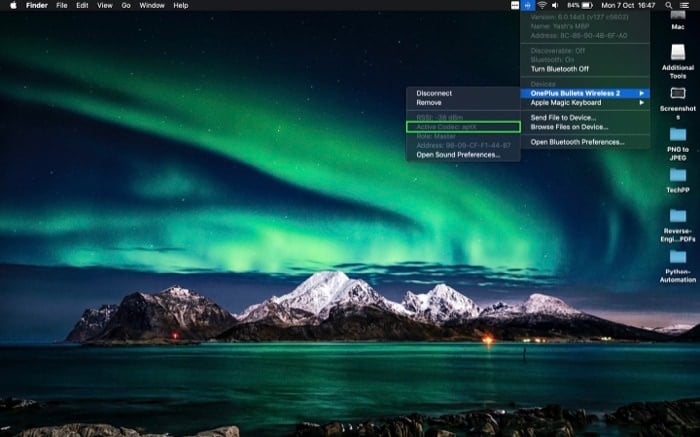
Task: Open Spotlight search magnifier icon
Action: click(668, 5)
